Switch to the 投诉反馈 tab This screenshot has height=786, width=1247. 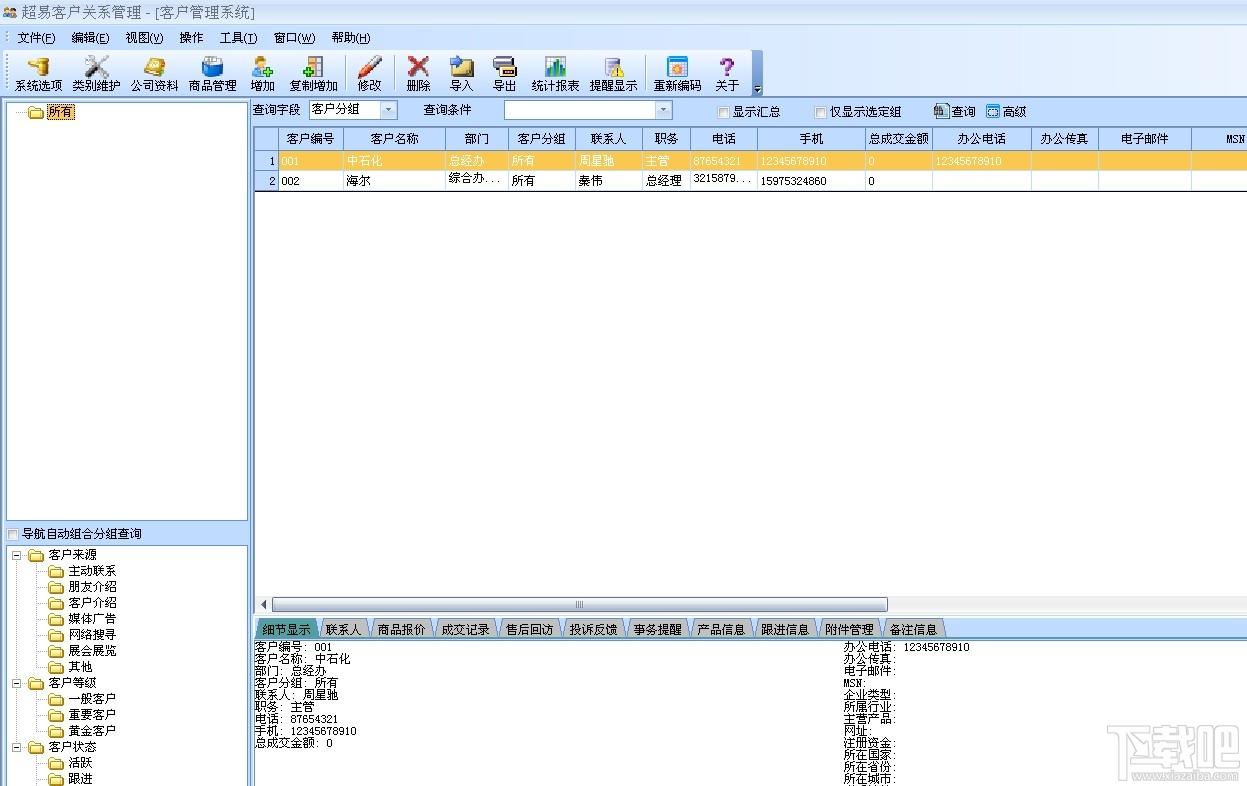coord(593,629)
